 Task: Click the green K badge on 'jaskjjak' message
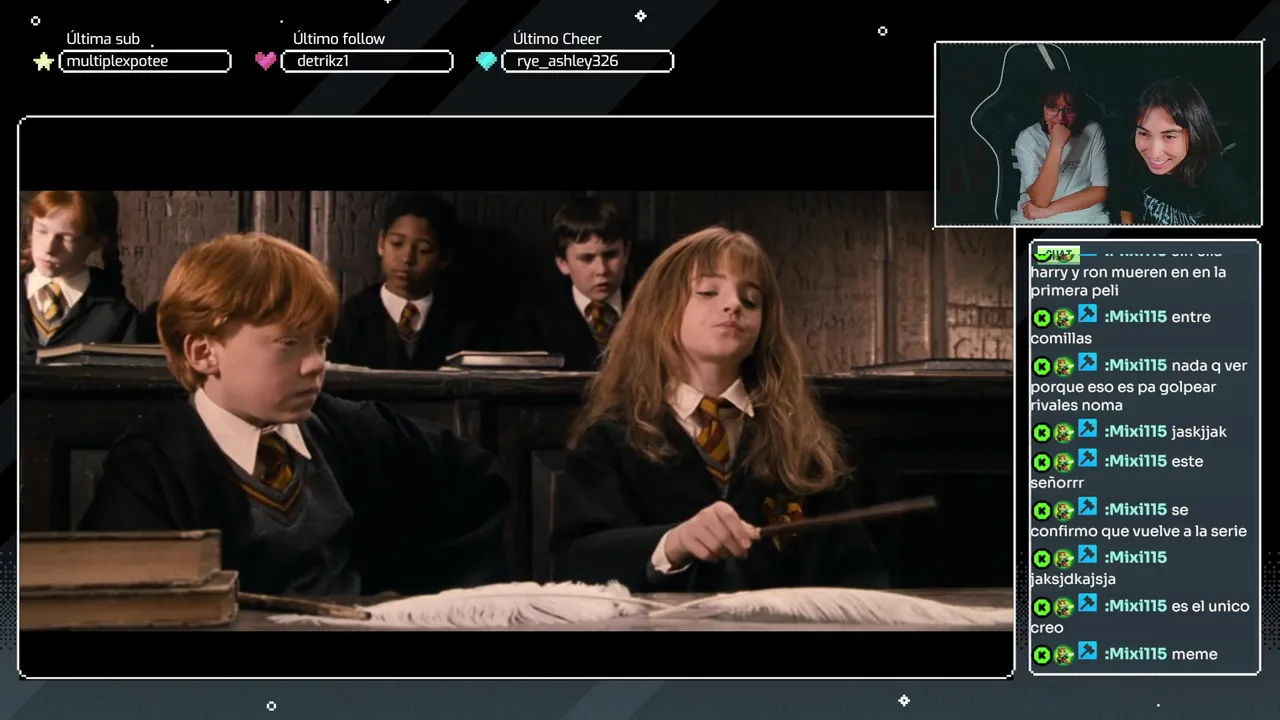pyautogui.click(x=1041, y=433)
